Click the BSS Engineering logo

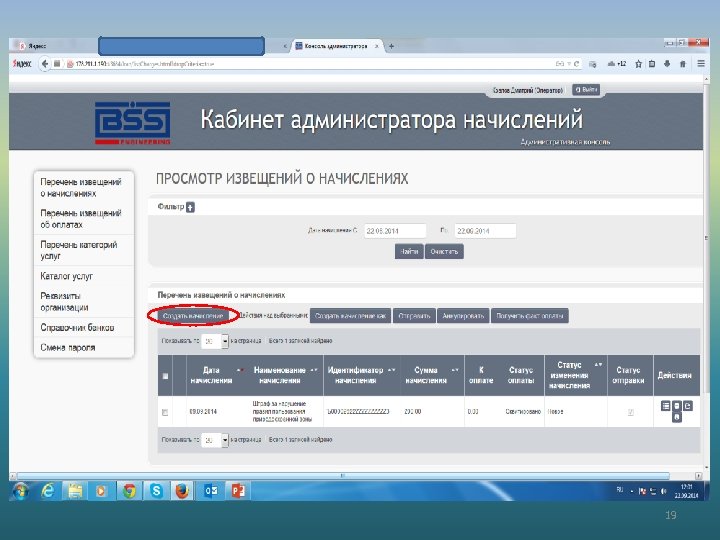(132, 123)
